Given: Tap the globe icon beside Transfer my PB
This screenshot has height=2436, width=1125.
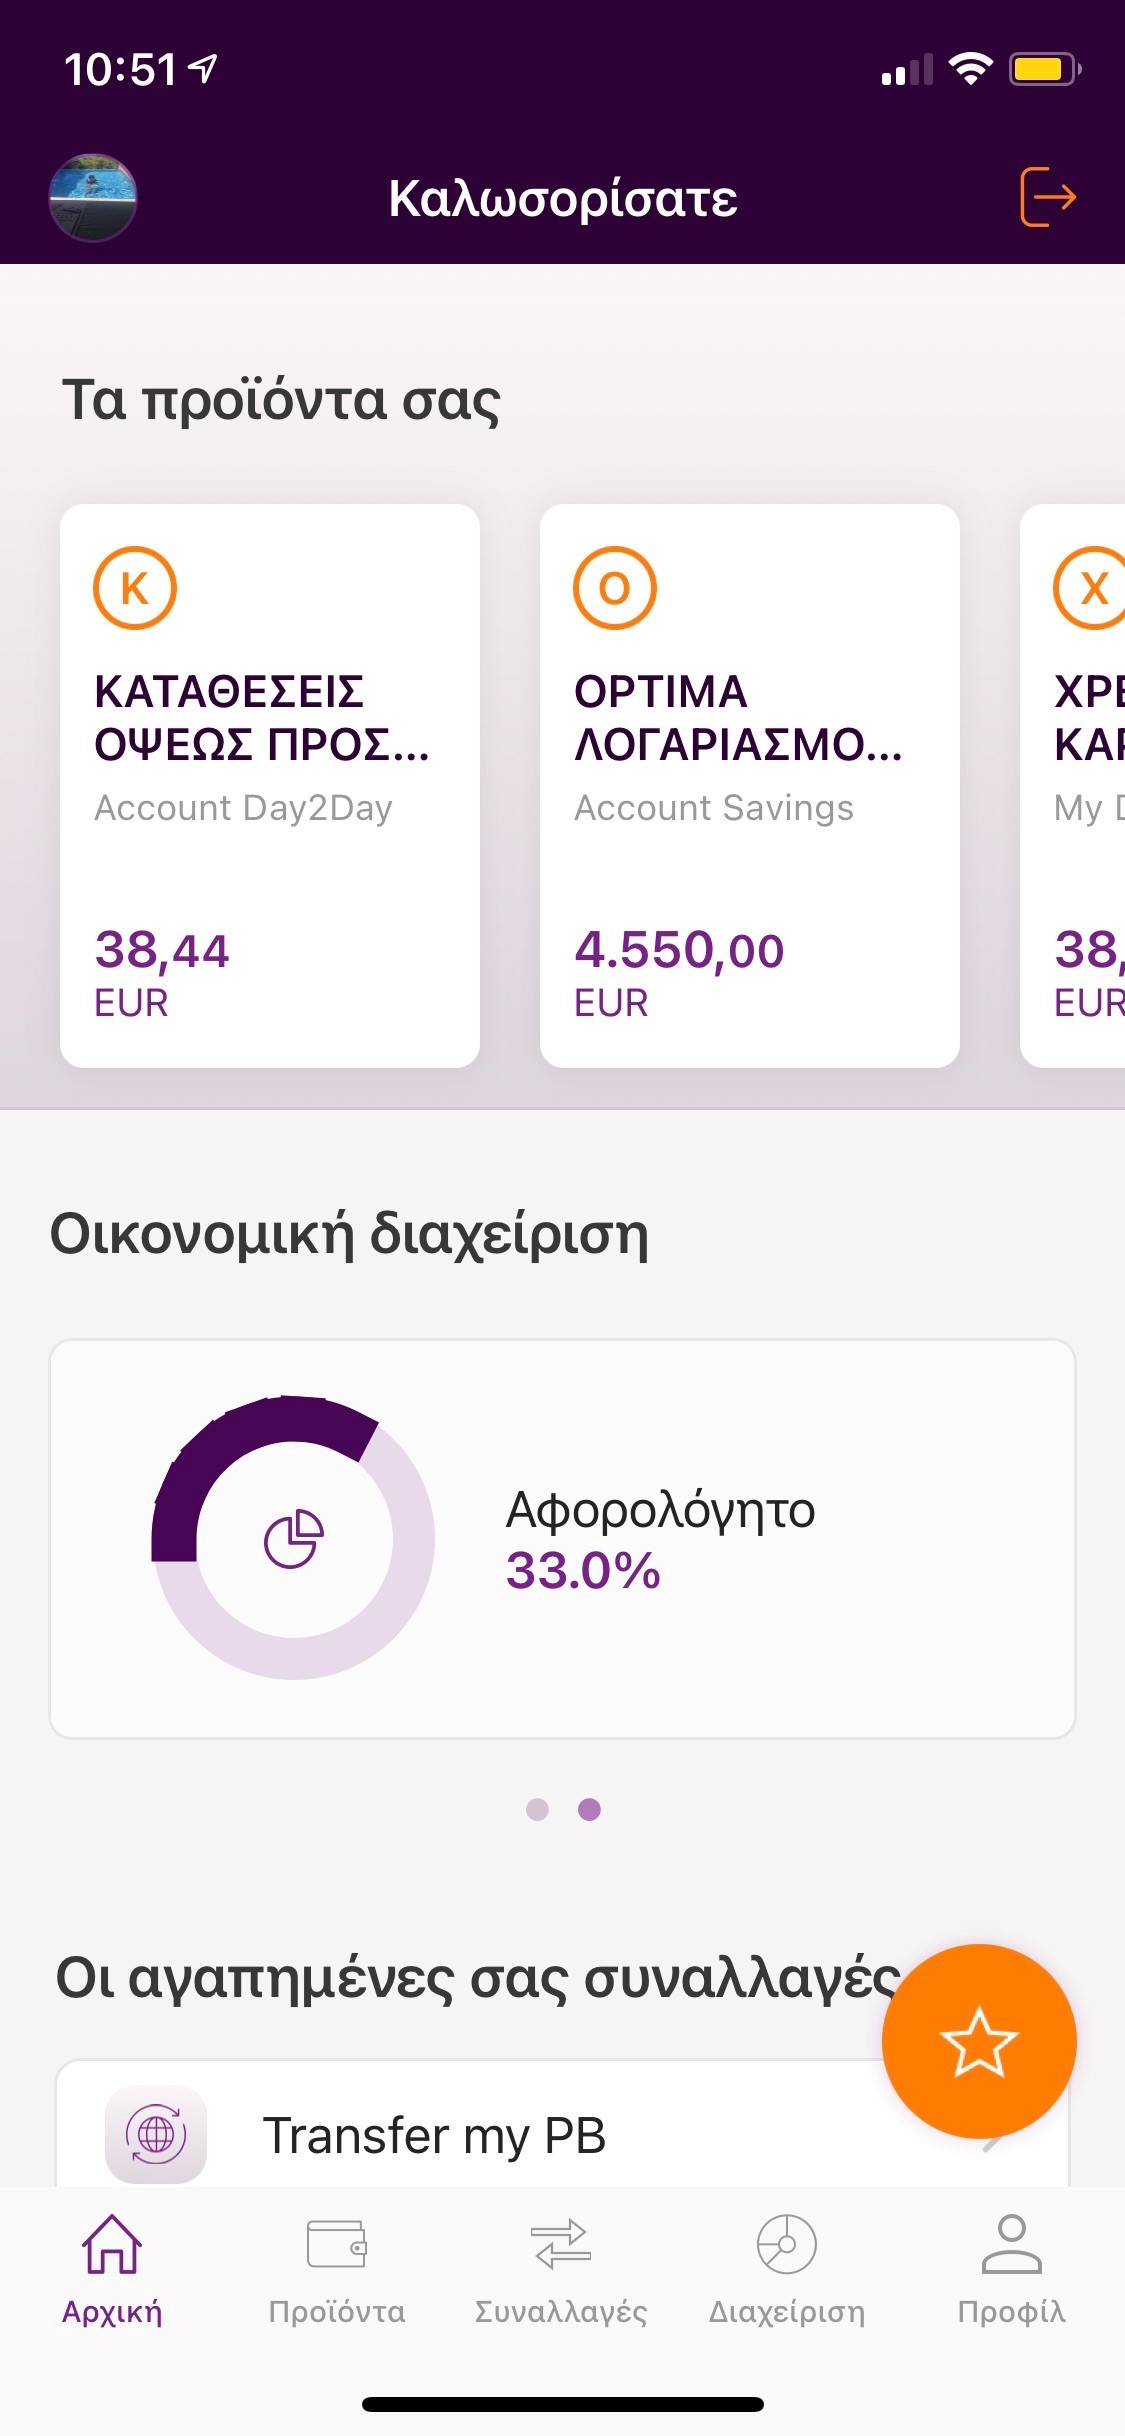Looking at the screenshot, I should tap(156, 2134).
